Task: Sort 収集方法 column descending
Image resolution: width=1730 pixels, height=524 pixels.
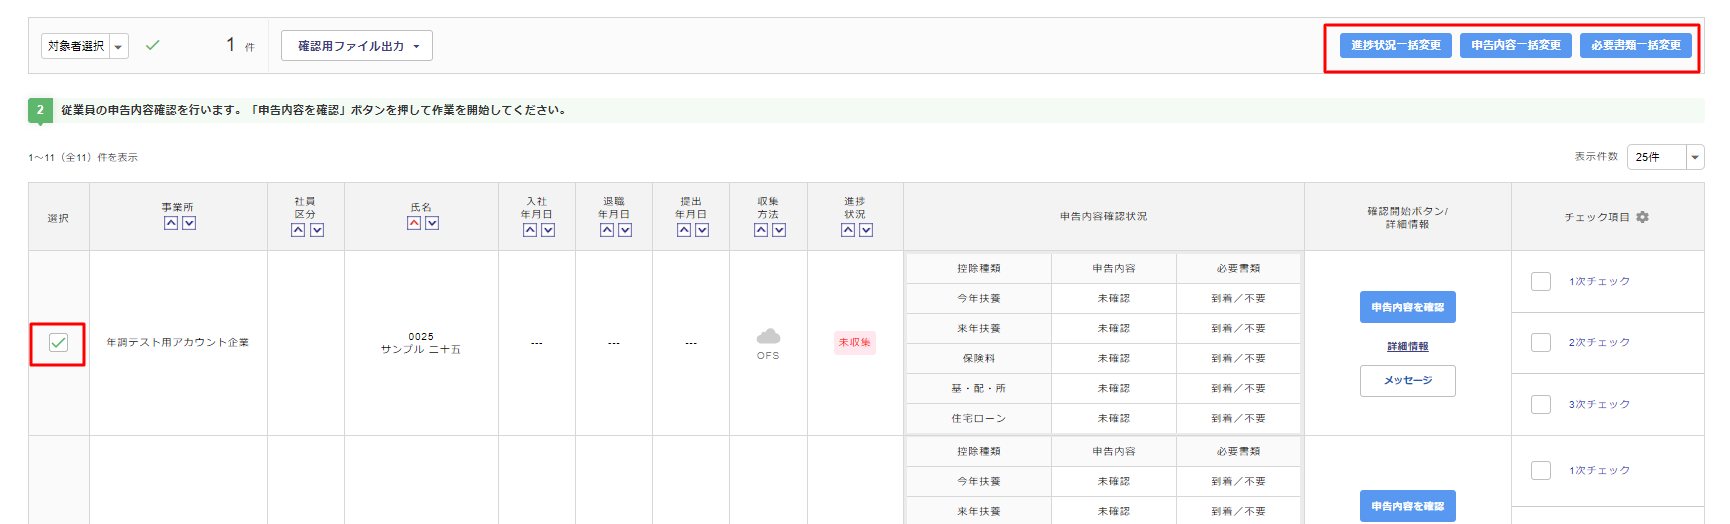Action: tap(779, 230)
